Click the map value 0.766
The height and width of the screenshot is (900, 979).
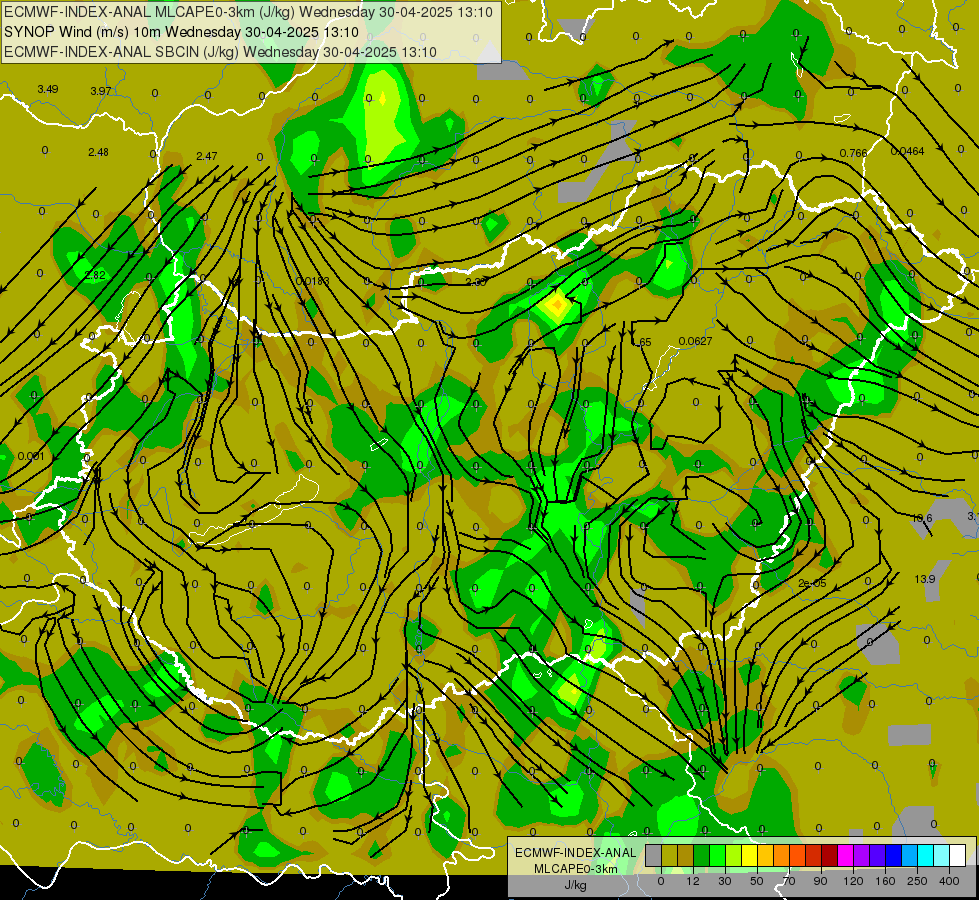[x=853, y=153]
